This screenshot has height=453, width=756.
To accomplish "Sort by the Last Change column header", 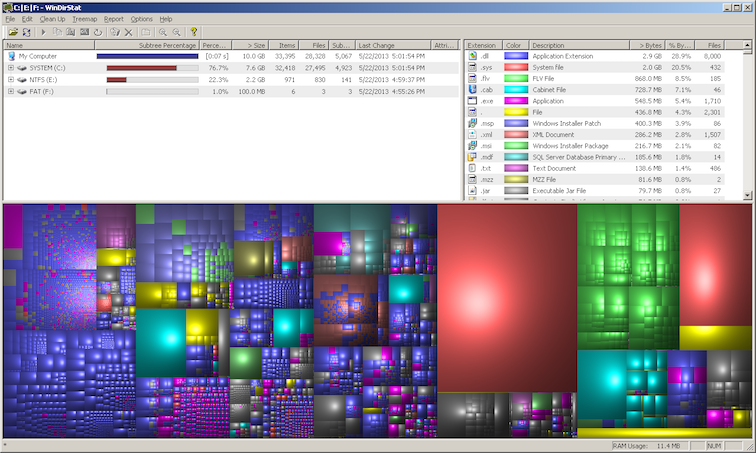I will (393, 45).
